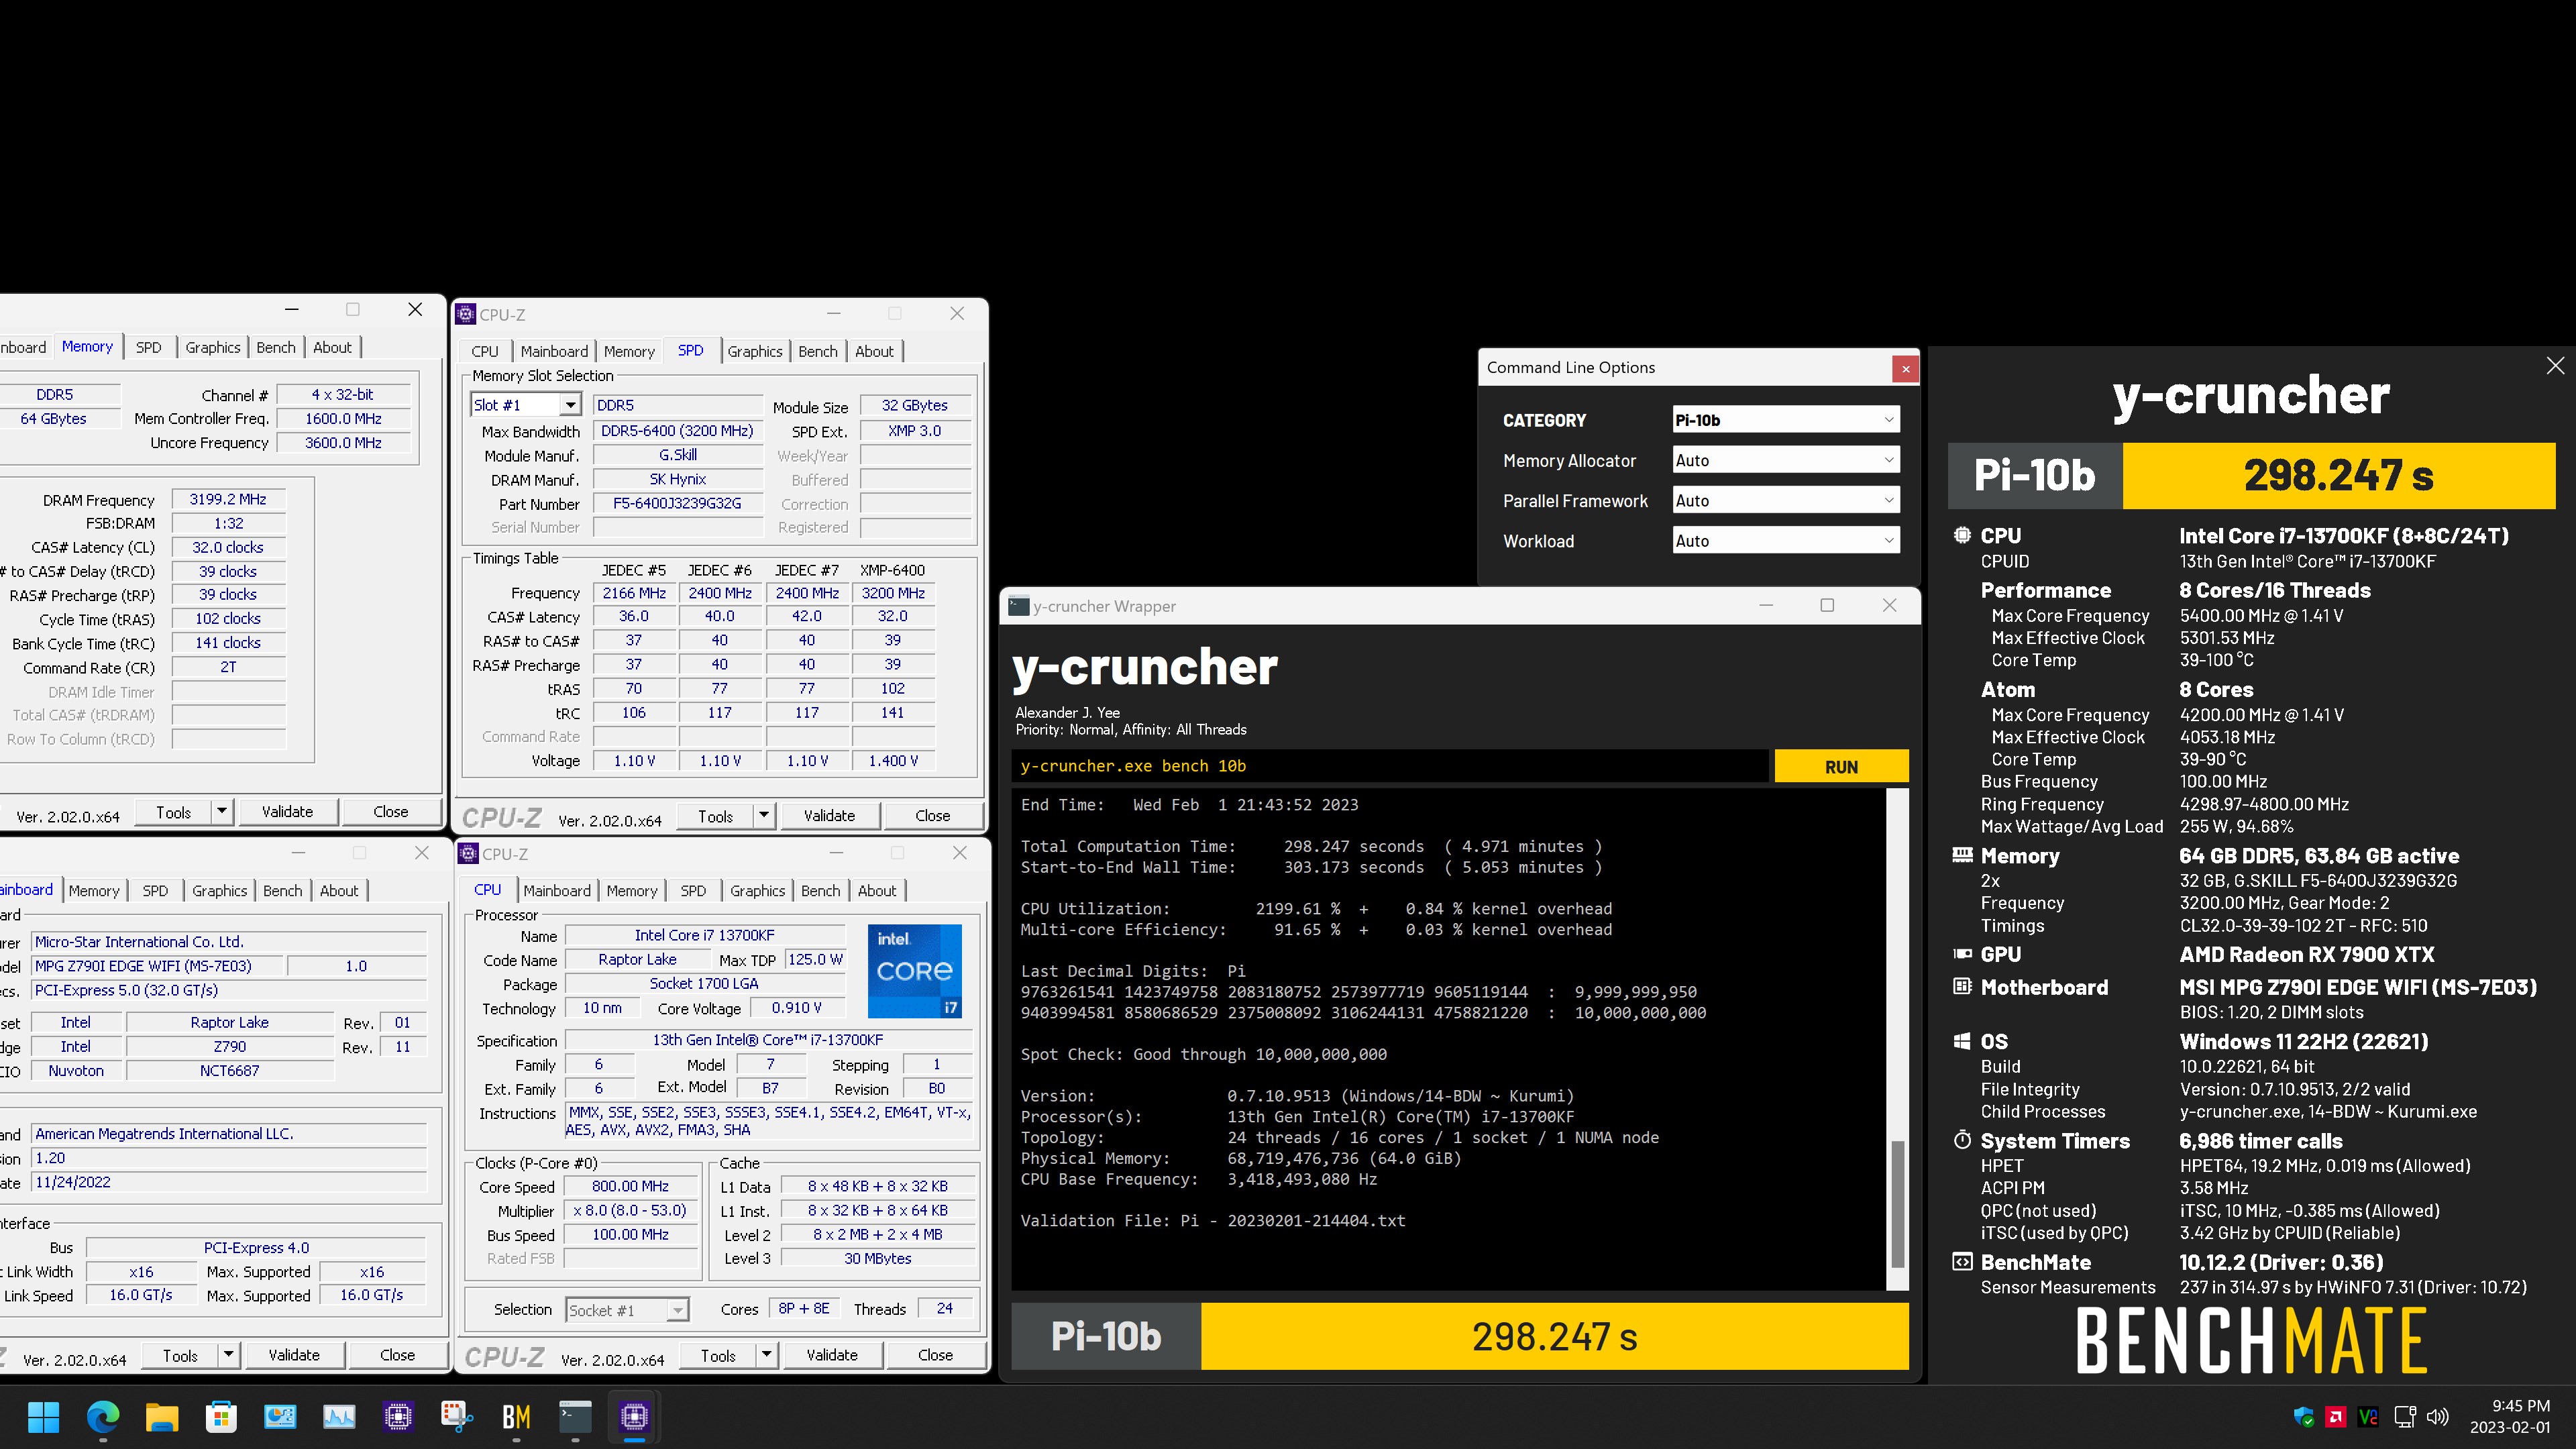Click the DRAM Frequency value 3199.2 MHz

(x=228, y=499)
